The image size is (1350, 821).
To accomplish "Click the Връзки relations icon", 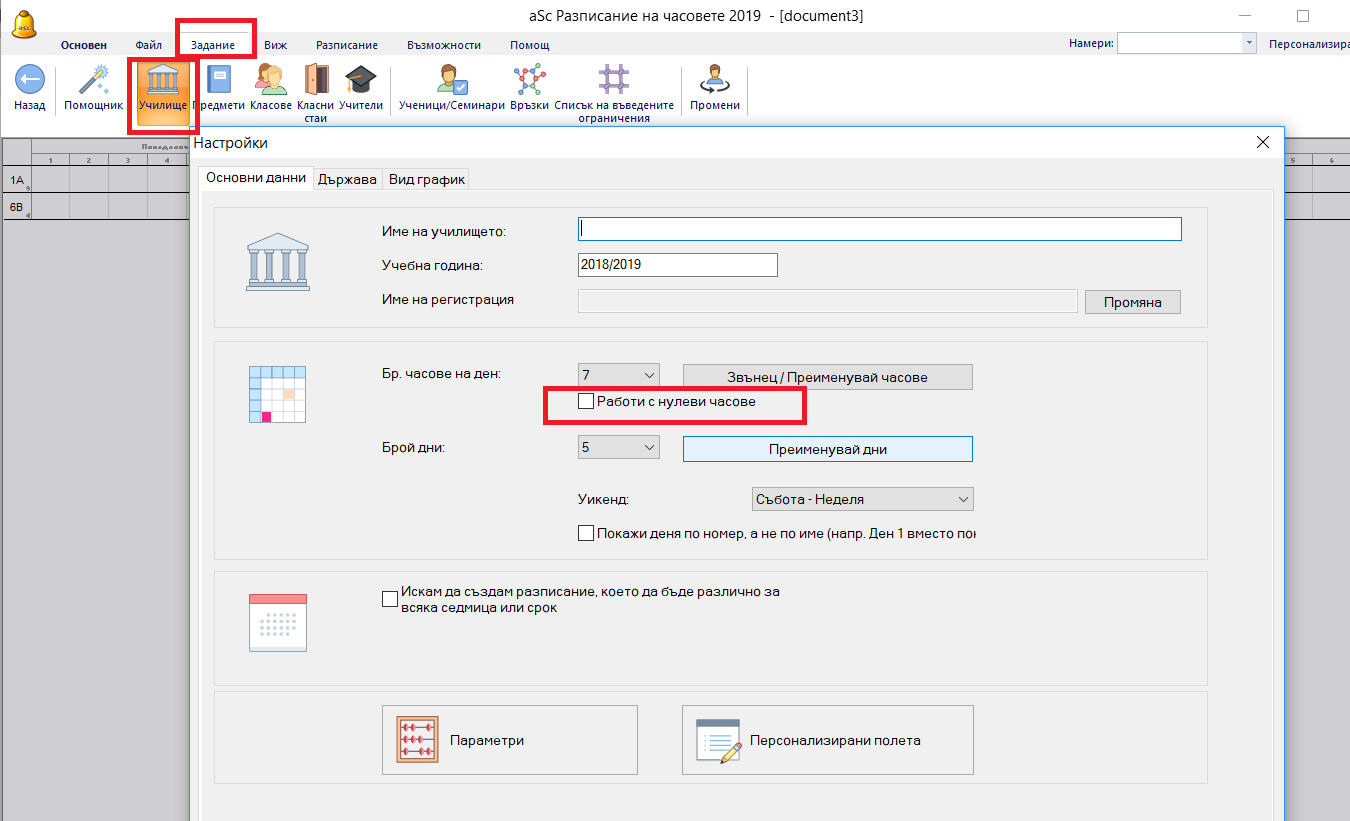I will (x=529, y=81).
